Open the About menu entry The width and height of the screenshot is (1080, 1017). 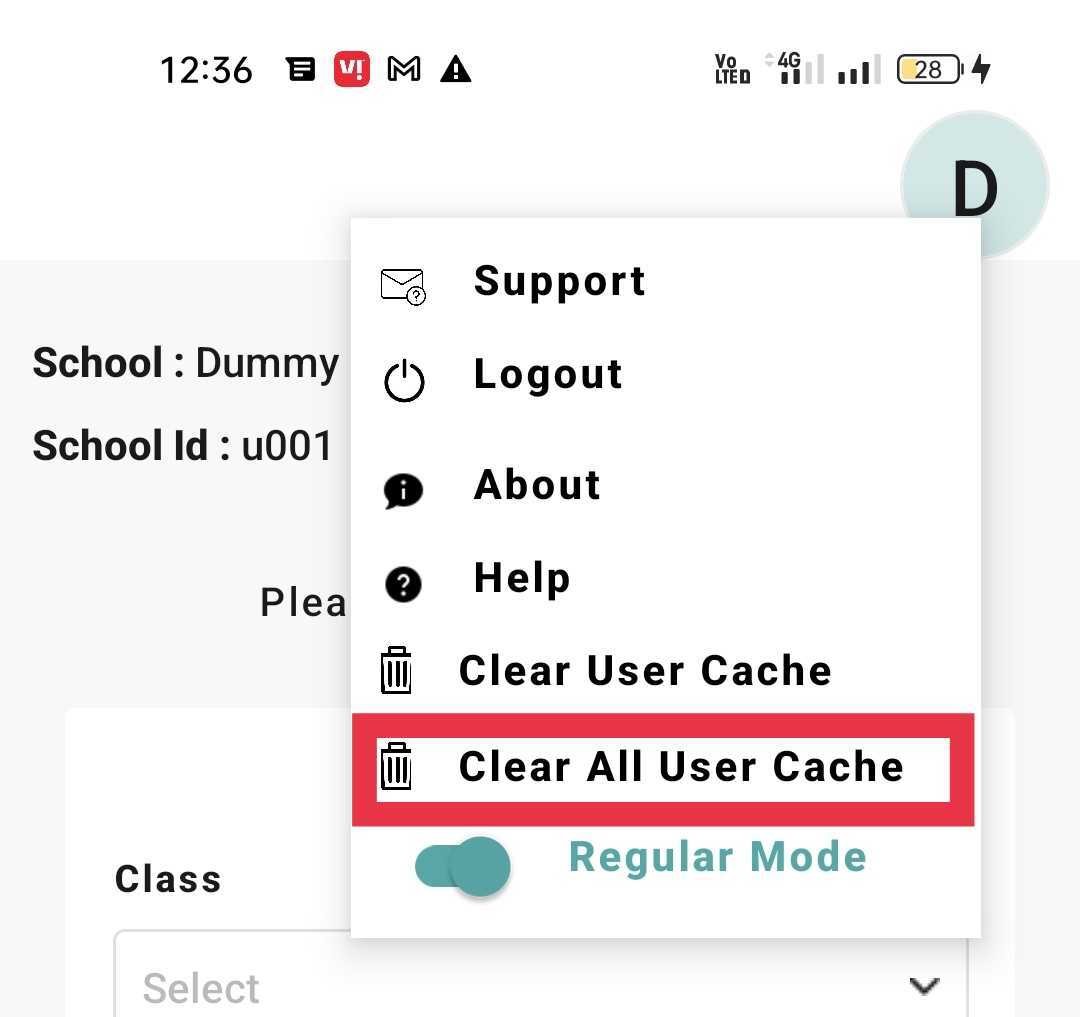coord(537,485)
